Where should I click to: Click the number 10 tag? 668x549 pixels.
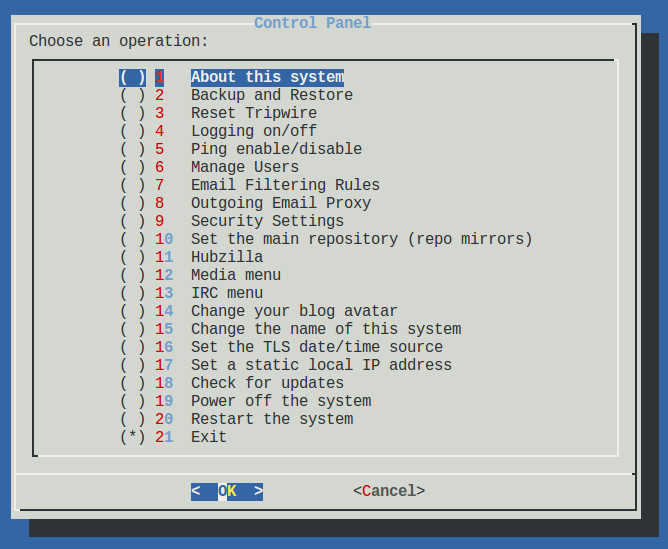click(164, 239)
